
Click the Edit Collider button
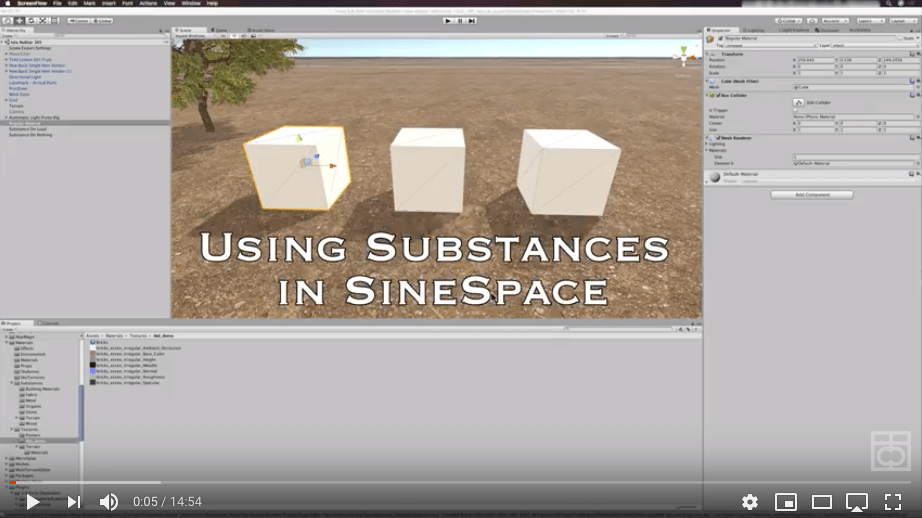click(x=799, y=102)
